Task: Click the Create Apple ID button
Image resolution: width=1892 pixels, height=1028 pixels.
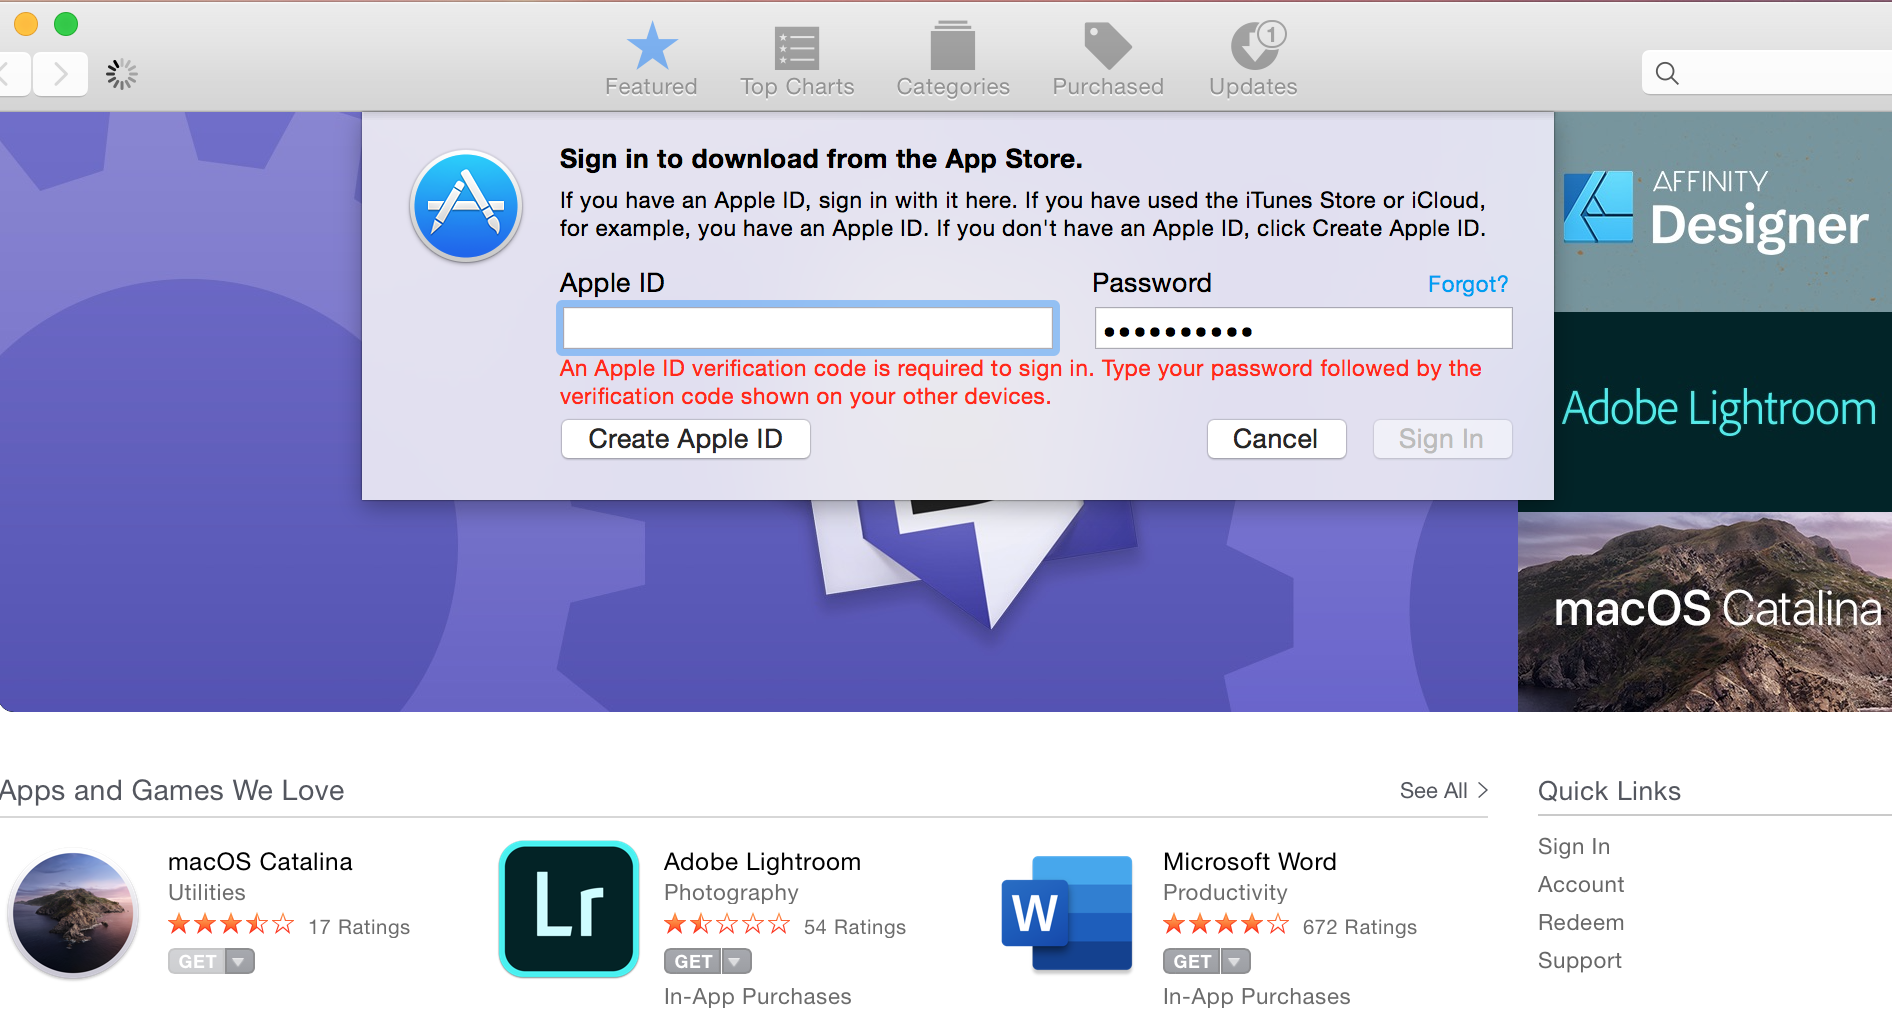Action: point(686,439)
